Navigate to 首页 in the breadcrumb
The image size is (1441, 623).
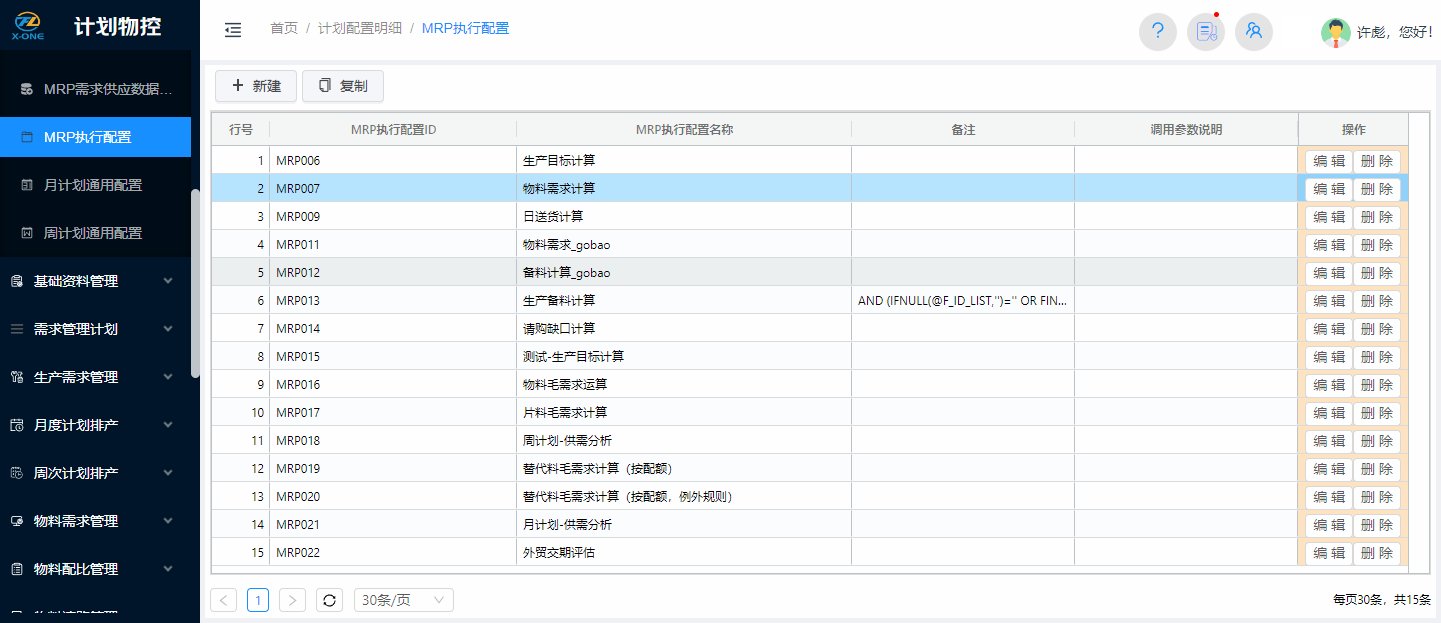click(x=284, y=29)
